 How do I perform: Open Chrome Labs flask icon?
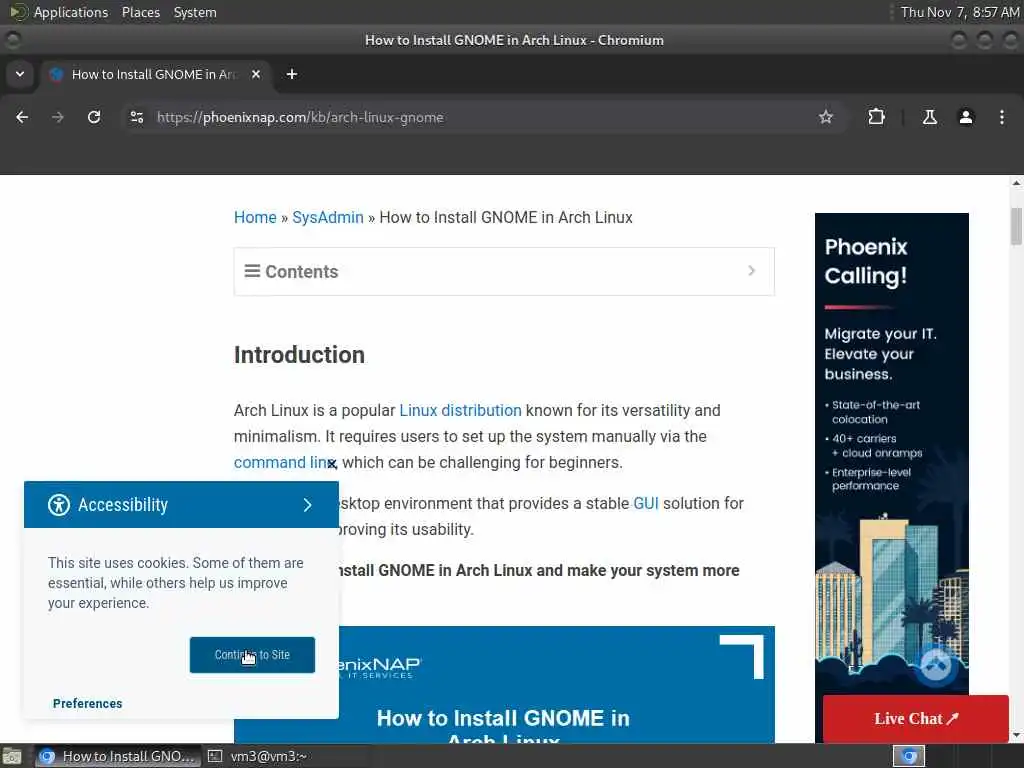pyautogui.click(x=929, y=117)
